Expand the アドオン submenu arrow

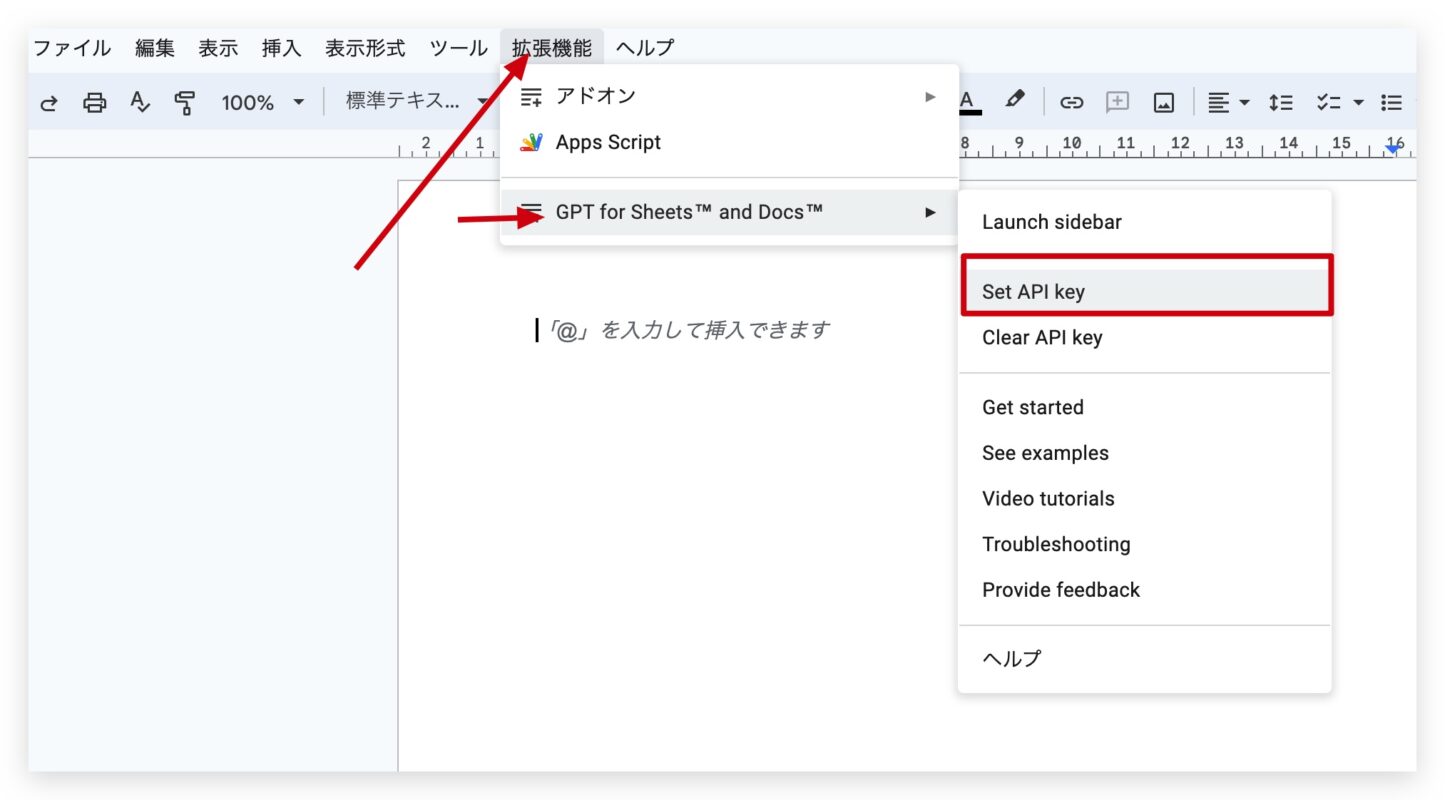[931, 96]
